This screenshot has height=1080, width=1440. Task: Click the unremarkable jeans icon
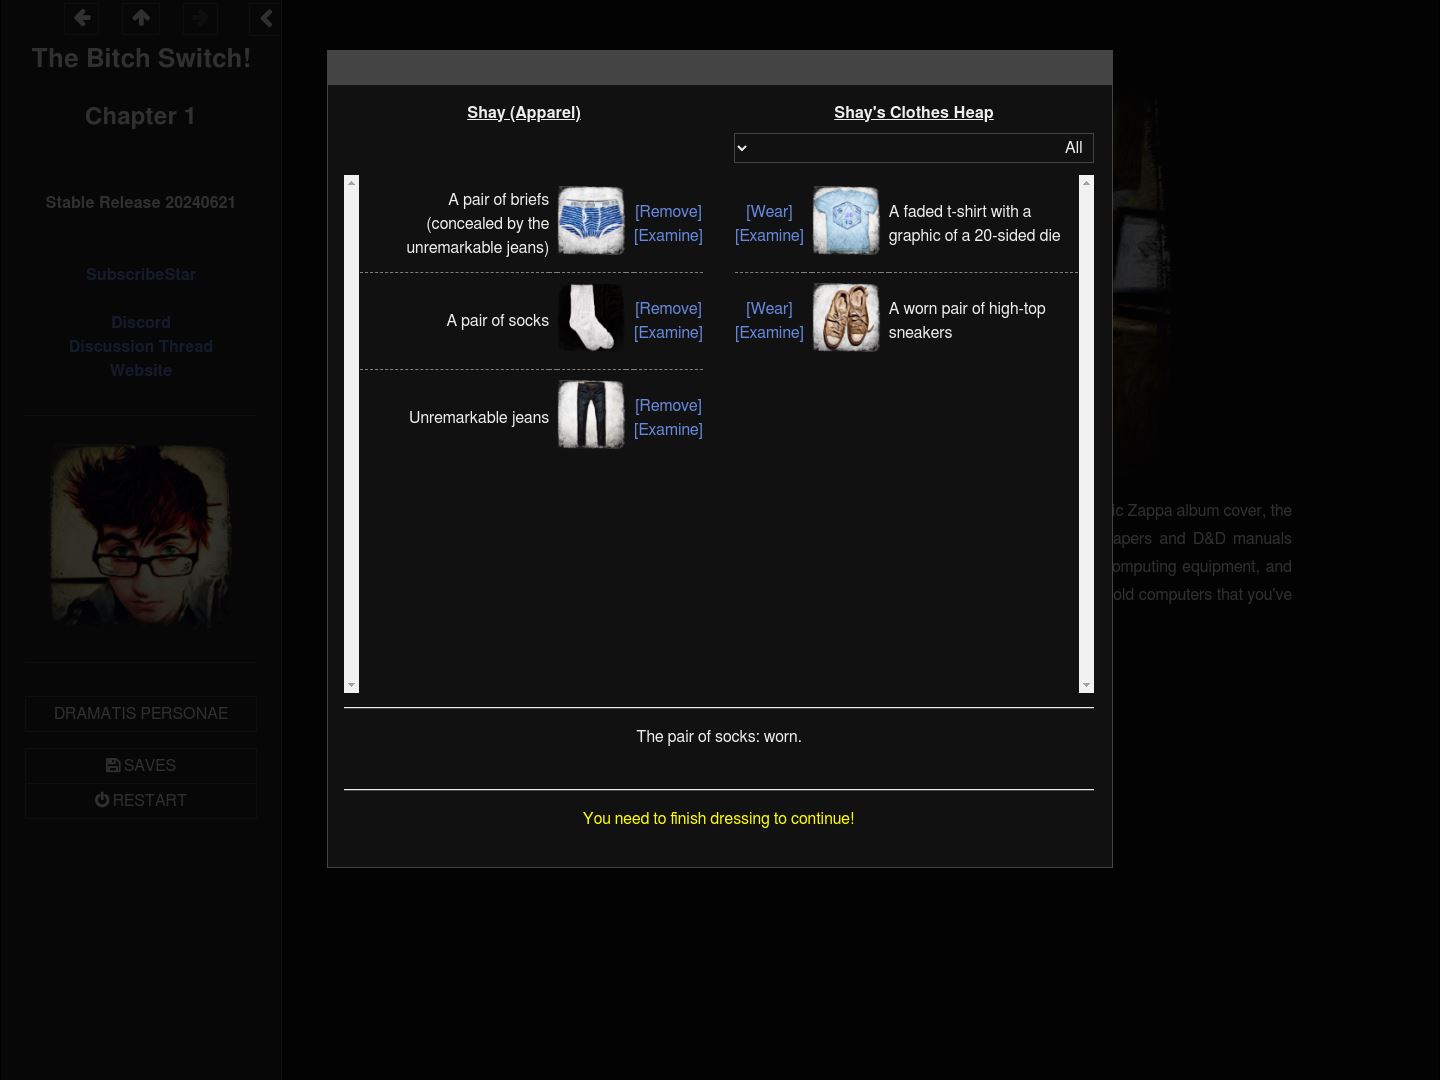click(590, 415)
